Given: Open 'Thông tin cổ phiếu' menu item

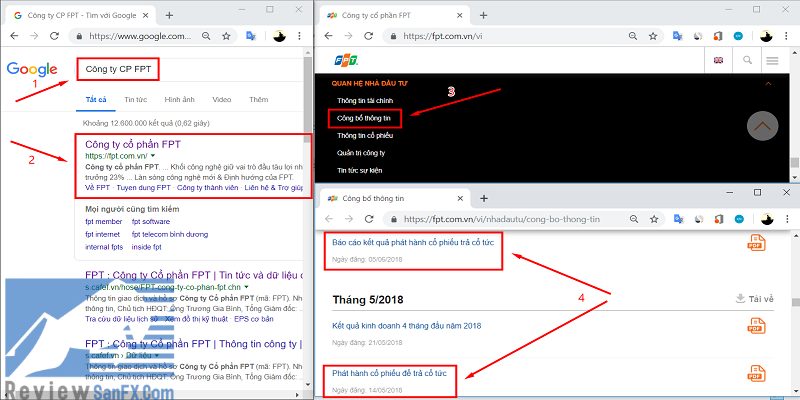Looking at the screenshot, I should (365, 136).
